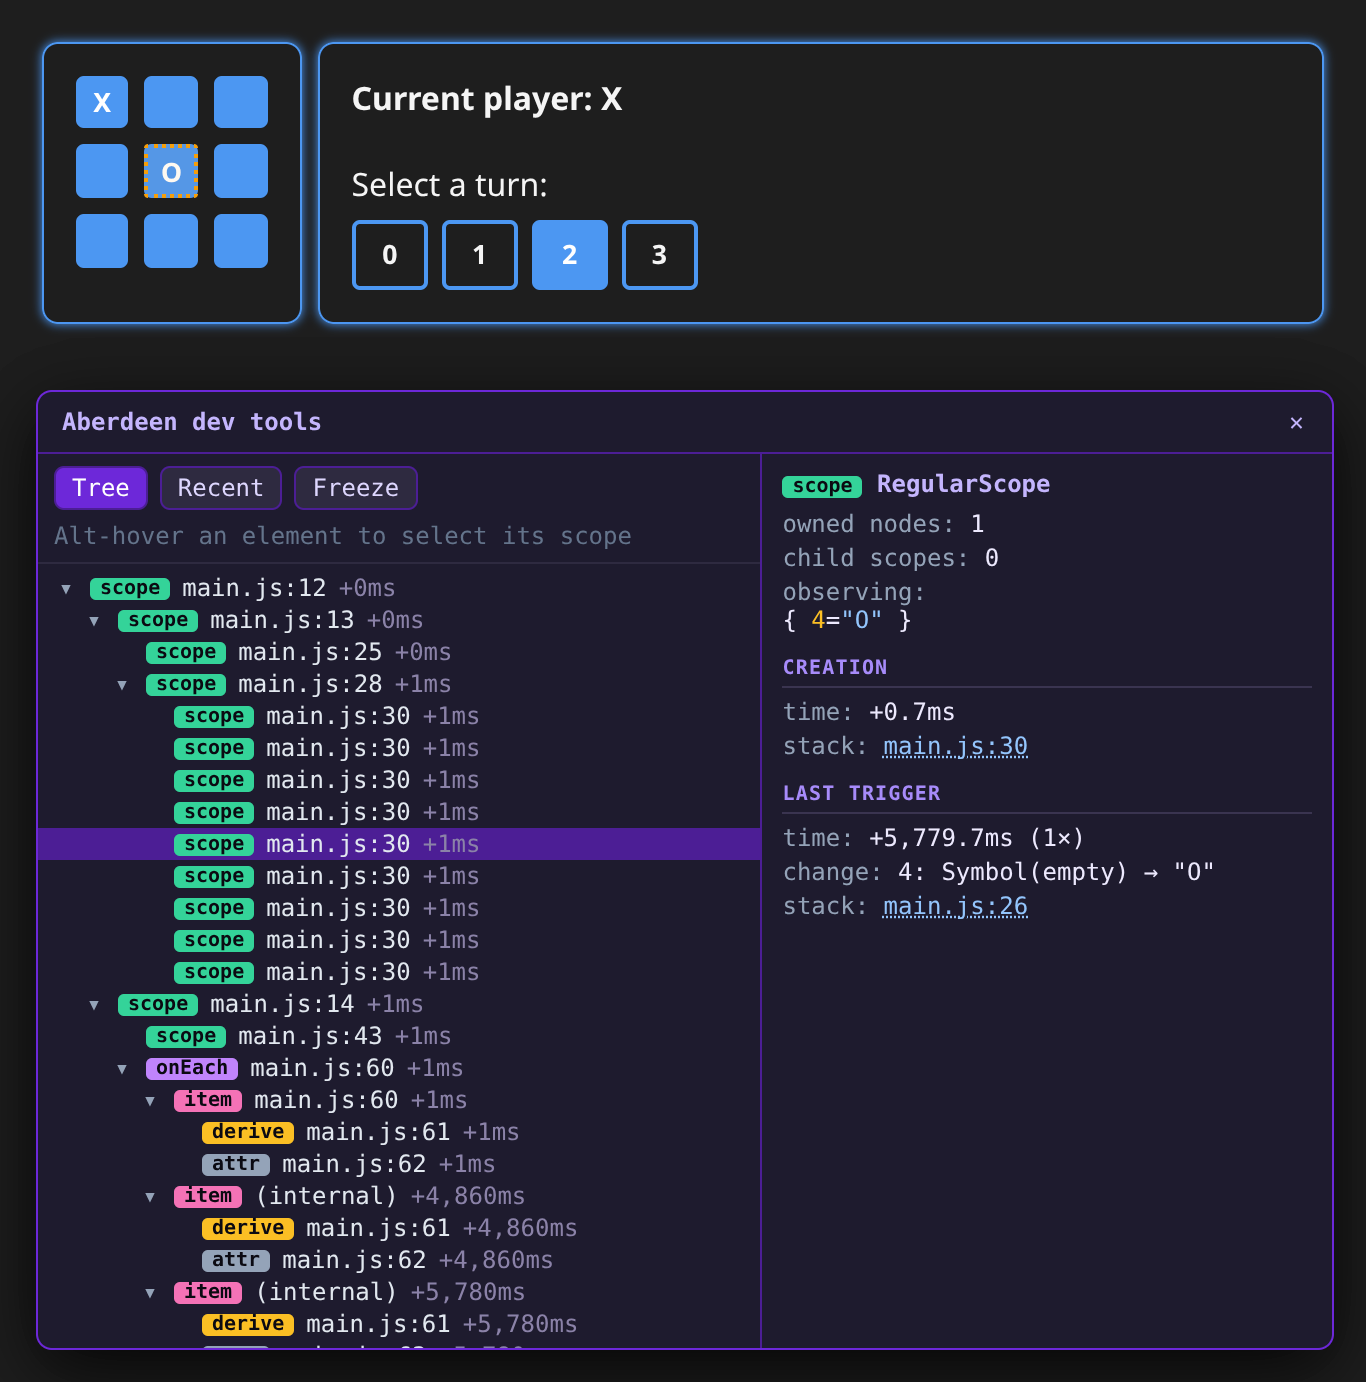This screenshot has height=1382, width=1366.
Task: Collapse the main.js:28 scope node
Action: tap(122, 685)
